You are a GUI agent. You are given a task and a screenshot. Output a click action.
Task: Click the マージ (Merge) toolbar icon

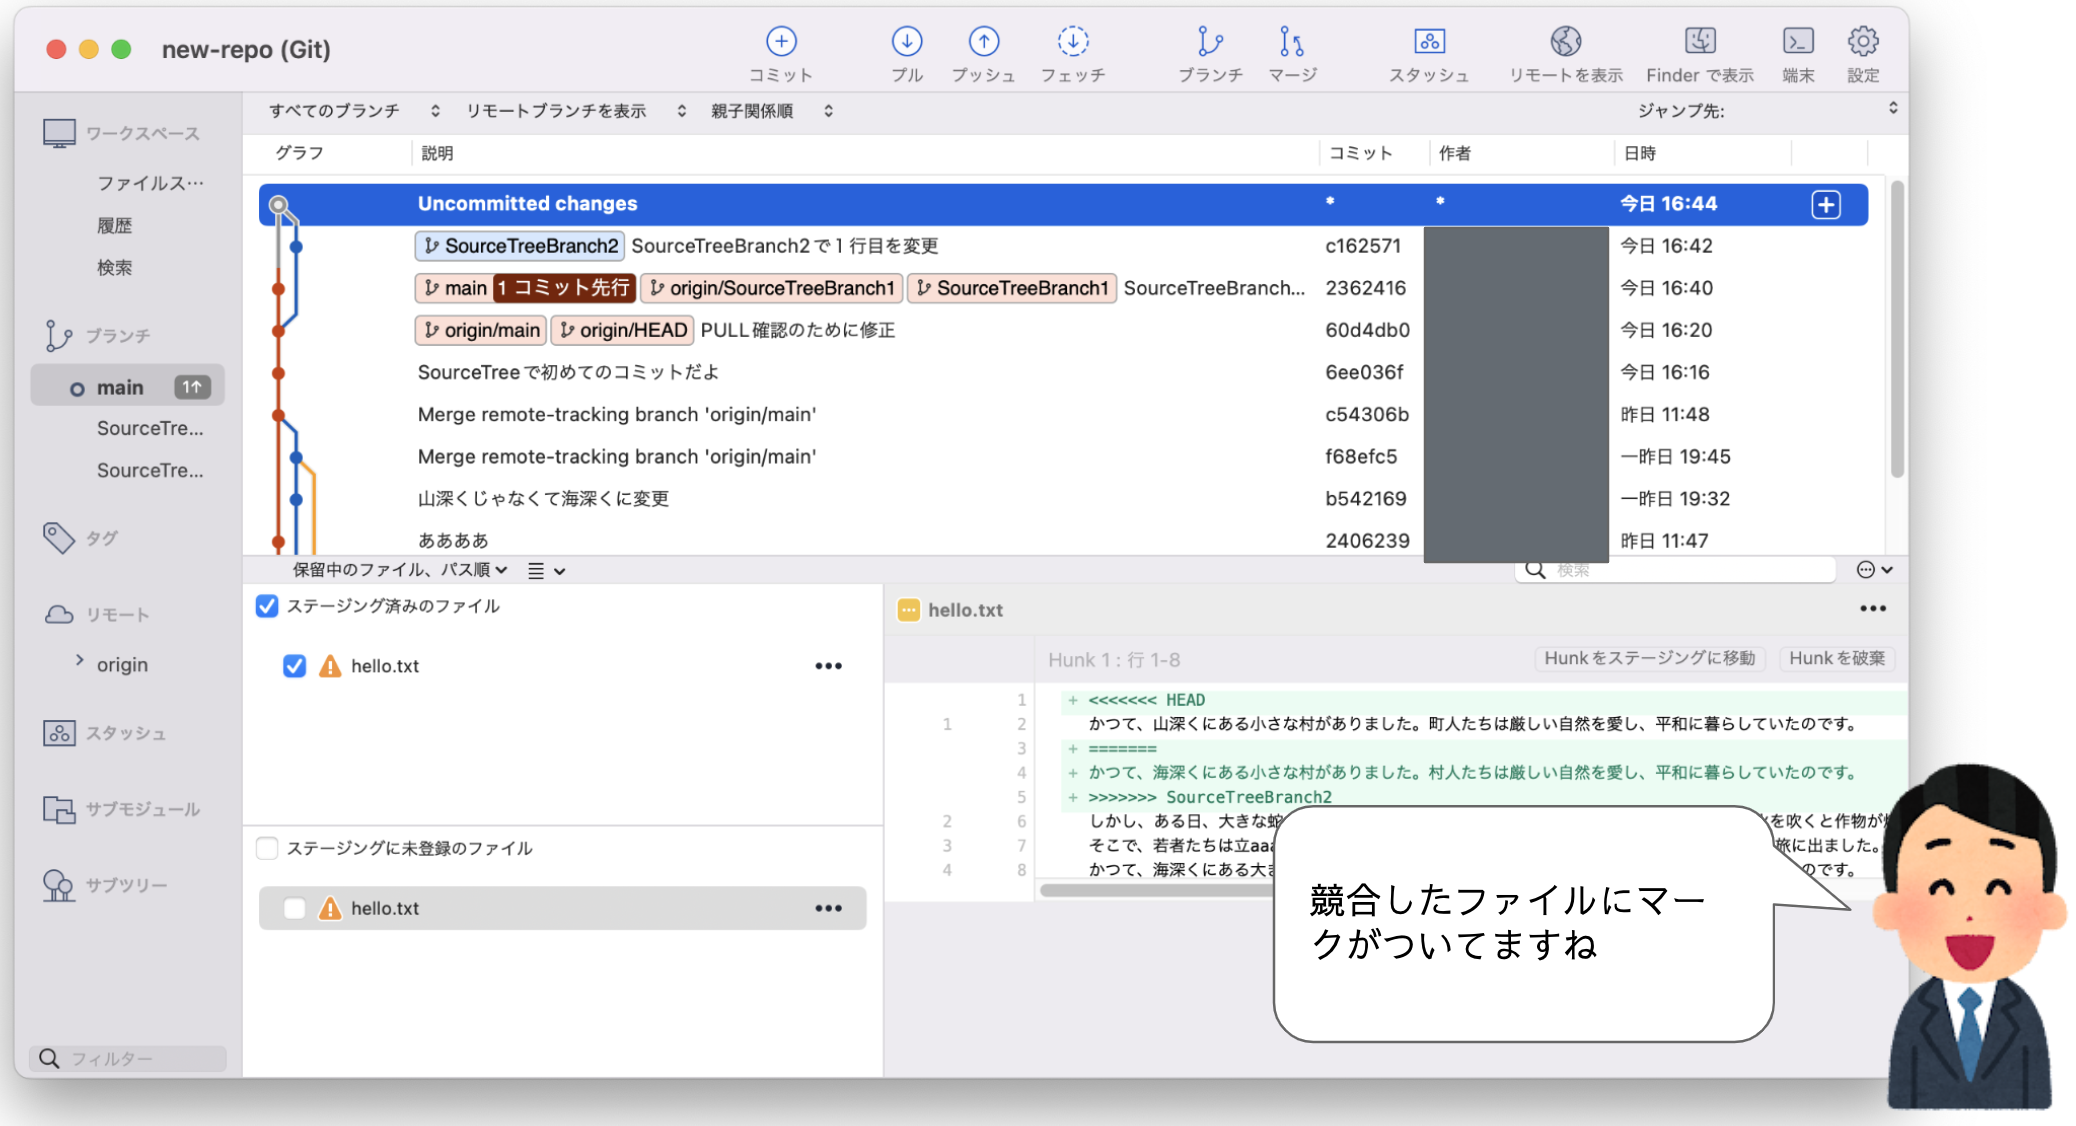coord(1291,42)
